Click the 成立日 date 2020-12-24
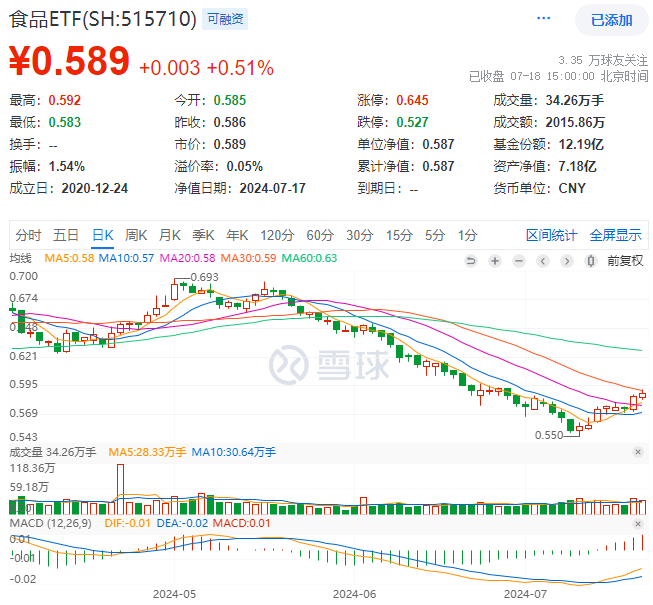This screenshot has height=605, width=653. tap(95, 188)
